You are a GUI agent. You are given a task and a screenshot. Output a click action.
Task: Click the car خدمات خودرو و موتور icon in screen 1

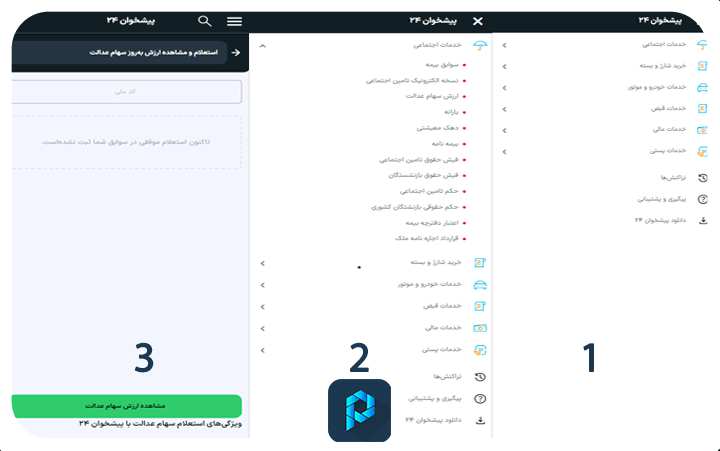pyautogui.click(x=703, y=87)
